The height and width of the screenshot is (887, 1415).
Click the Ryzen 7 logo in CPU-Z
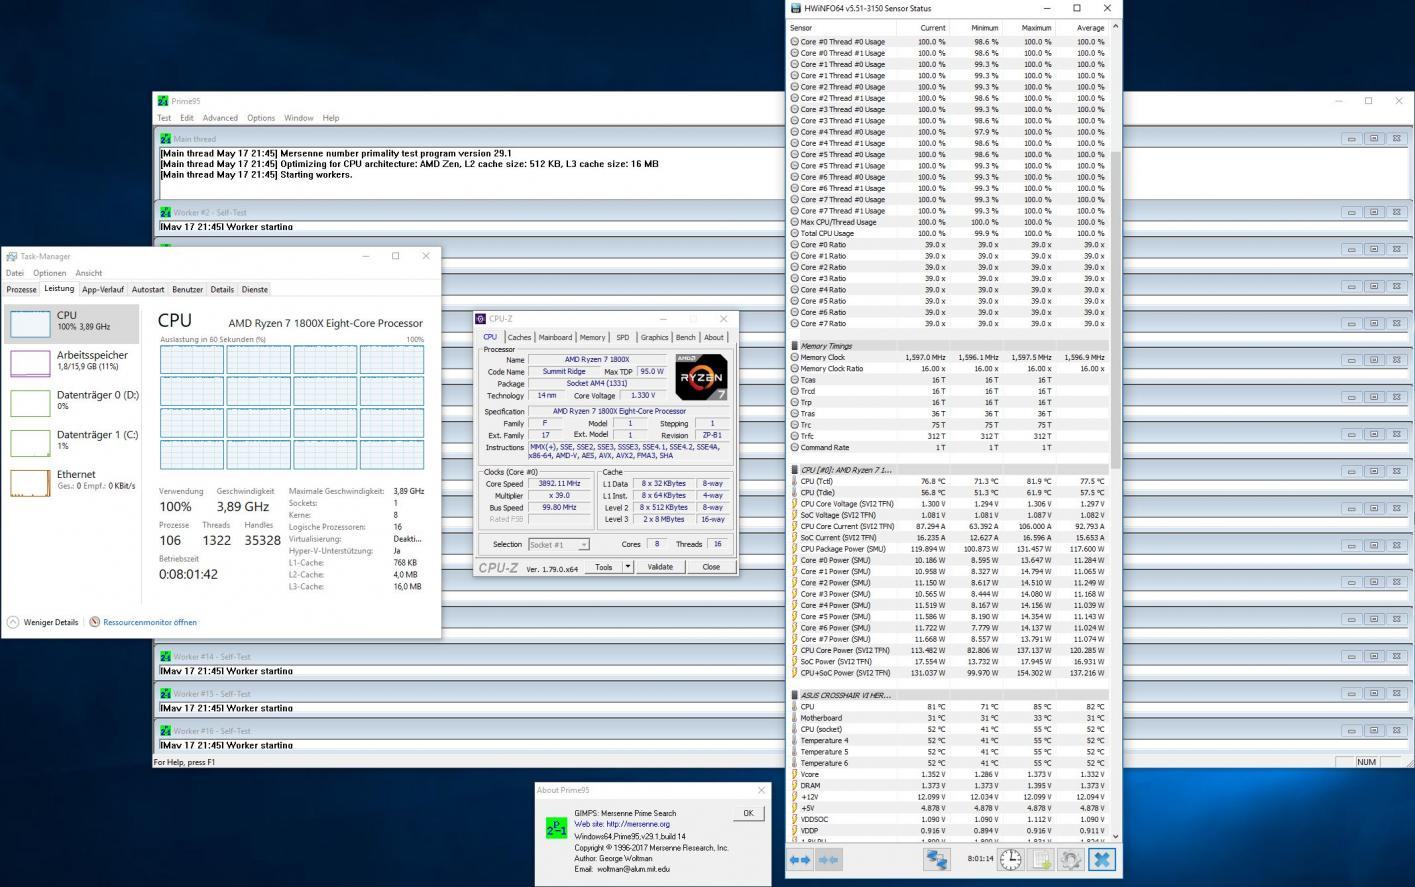(702, 377)
